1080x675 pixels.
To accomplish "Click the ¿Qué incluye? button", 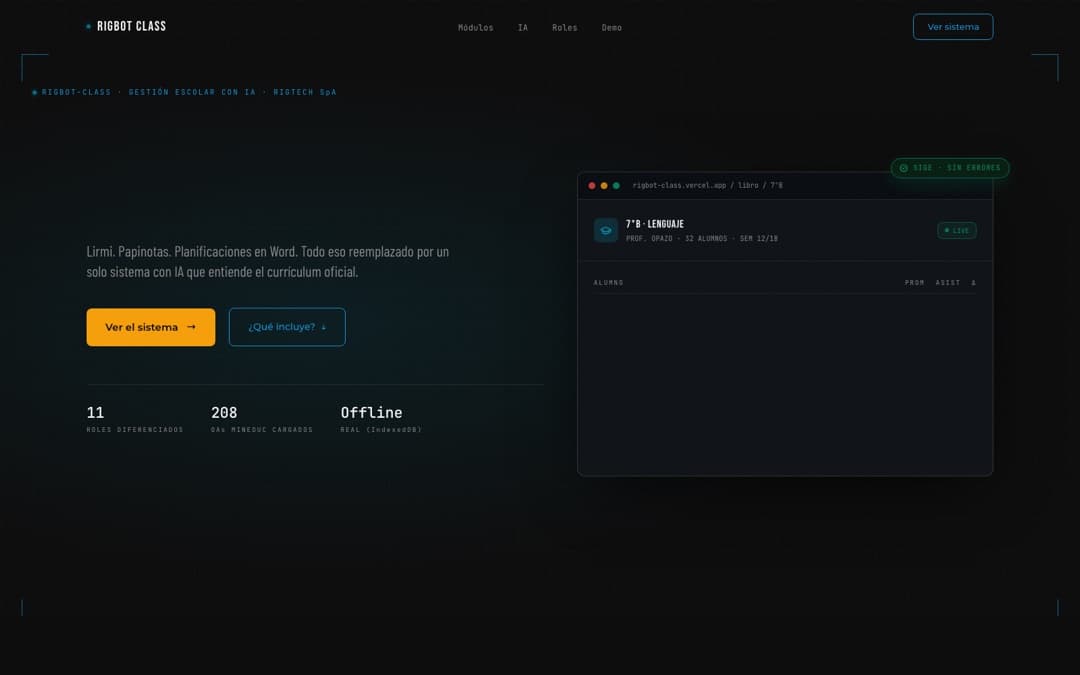I will [x=287, y=327].
